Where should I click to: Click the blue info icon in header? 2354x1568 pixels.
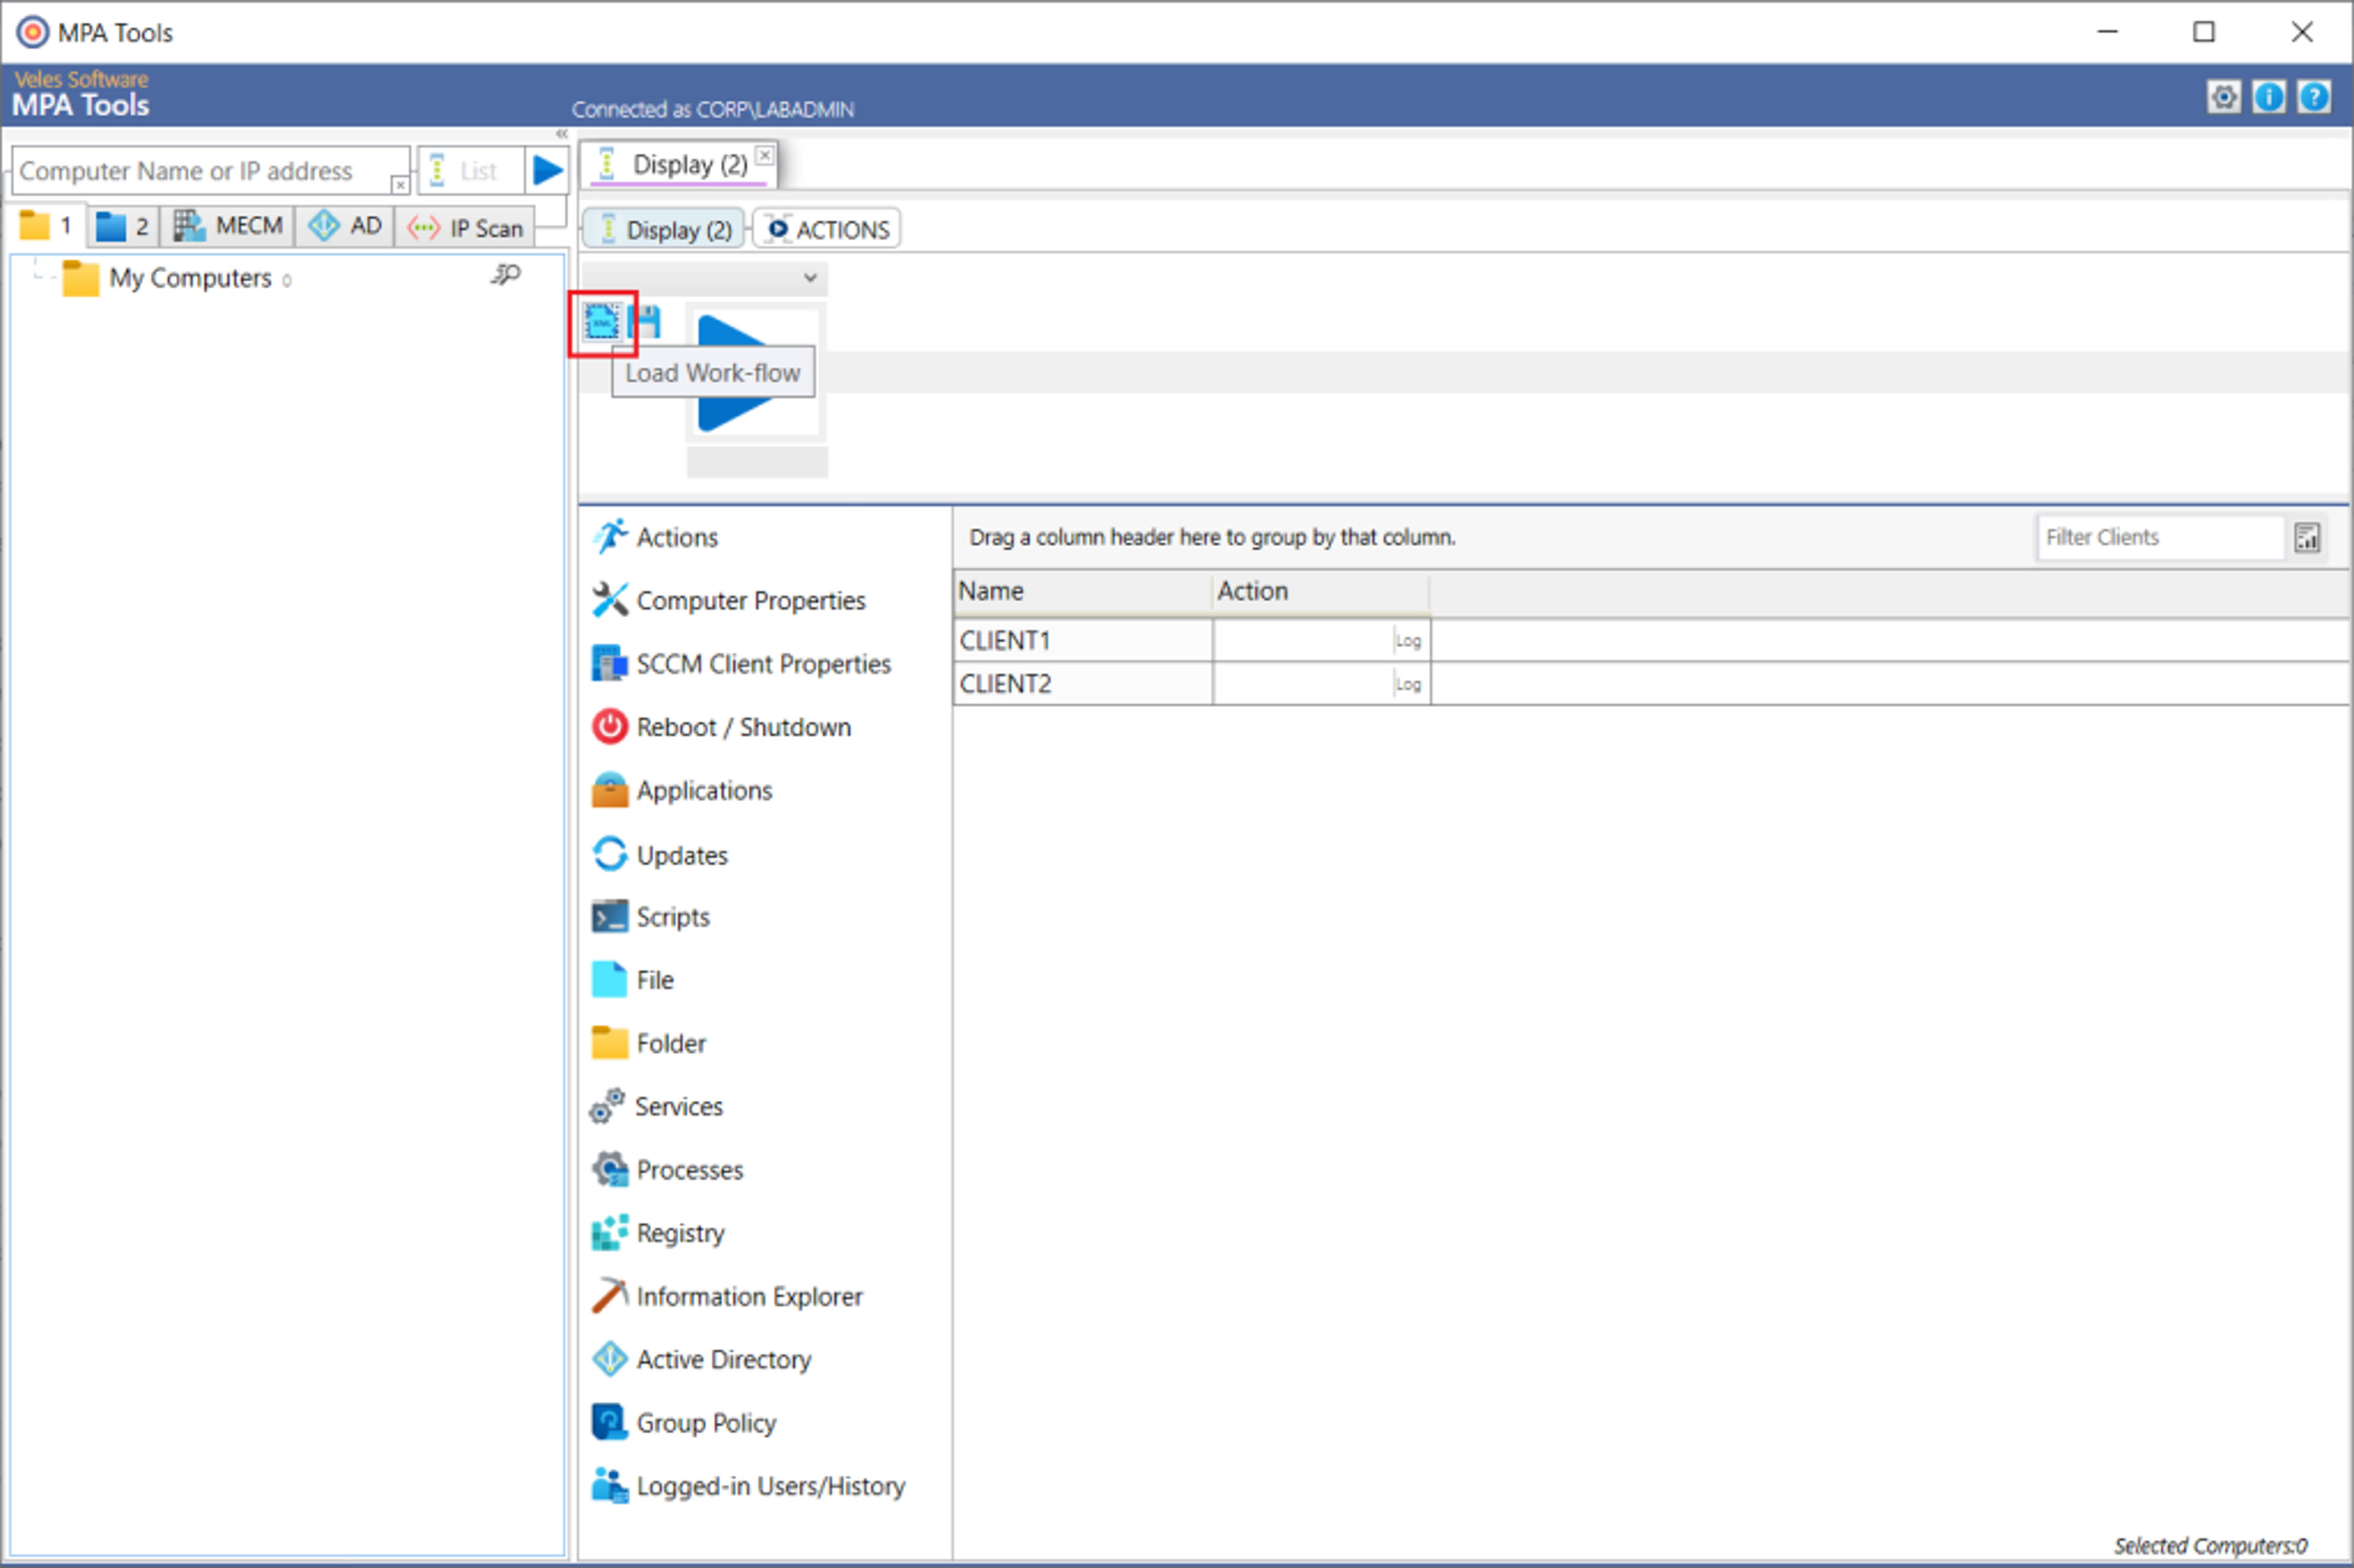2268,97
